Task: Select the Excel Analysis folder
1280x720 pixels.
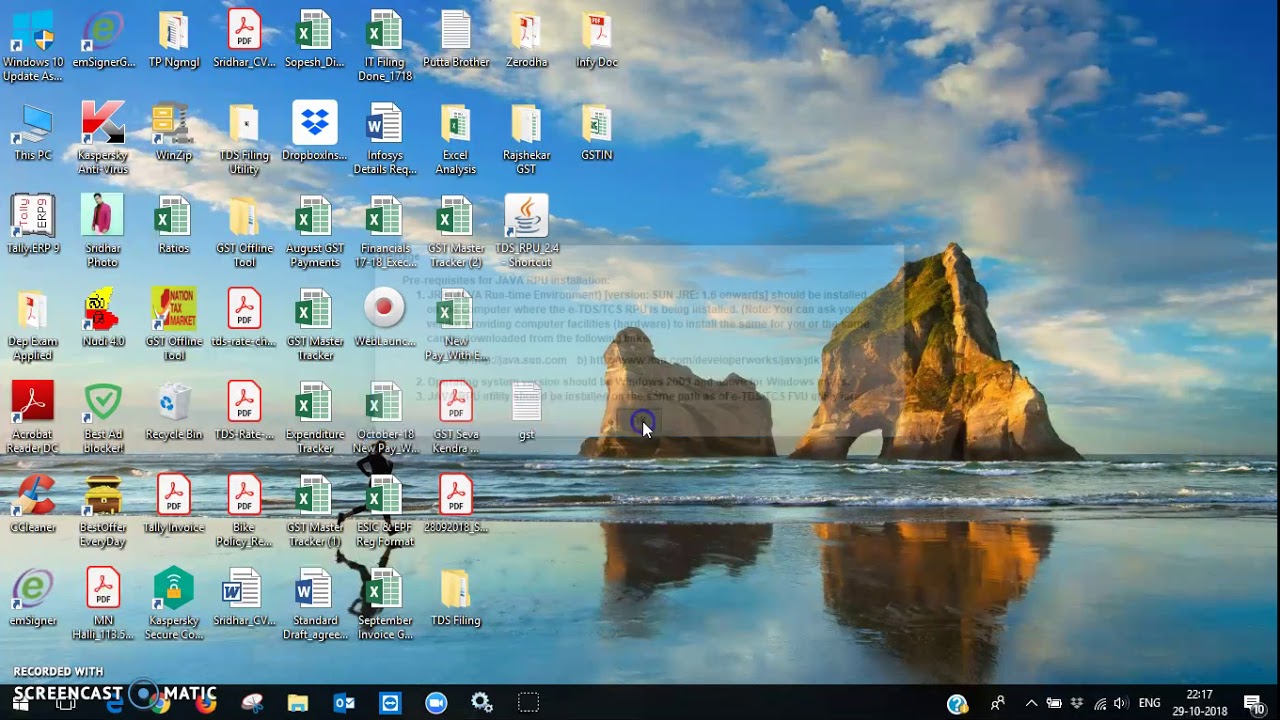Action: pyautogui.click(x=455, y=138)
